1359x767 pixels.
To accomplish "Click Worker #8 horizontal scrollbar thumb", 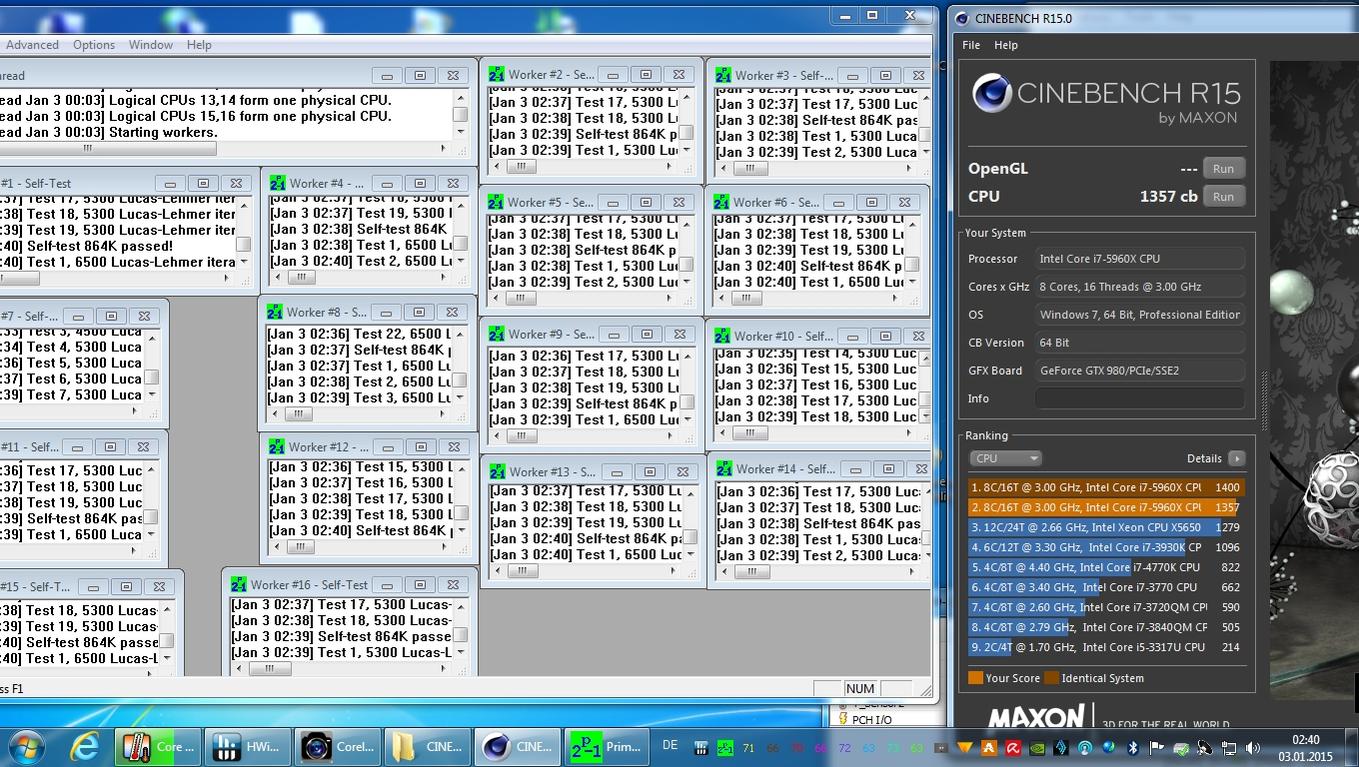I will (x=298, y=413).
